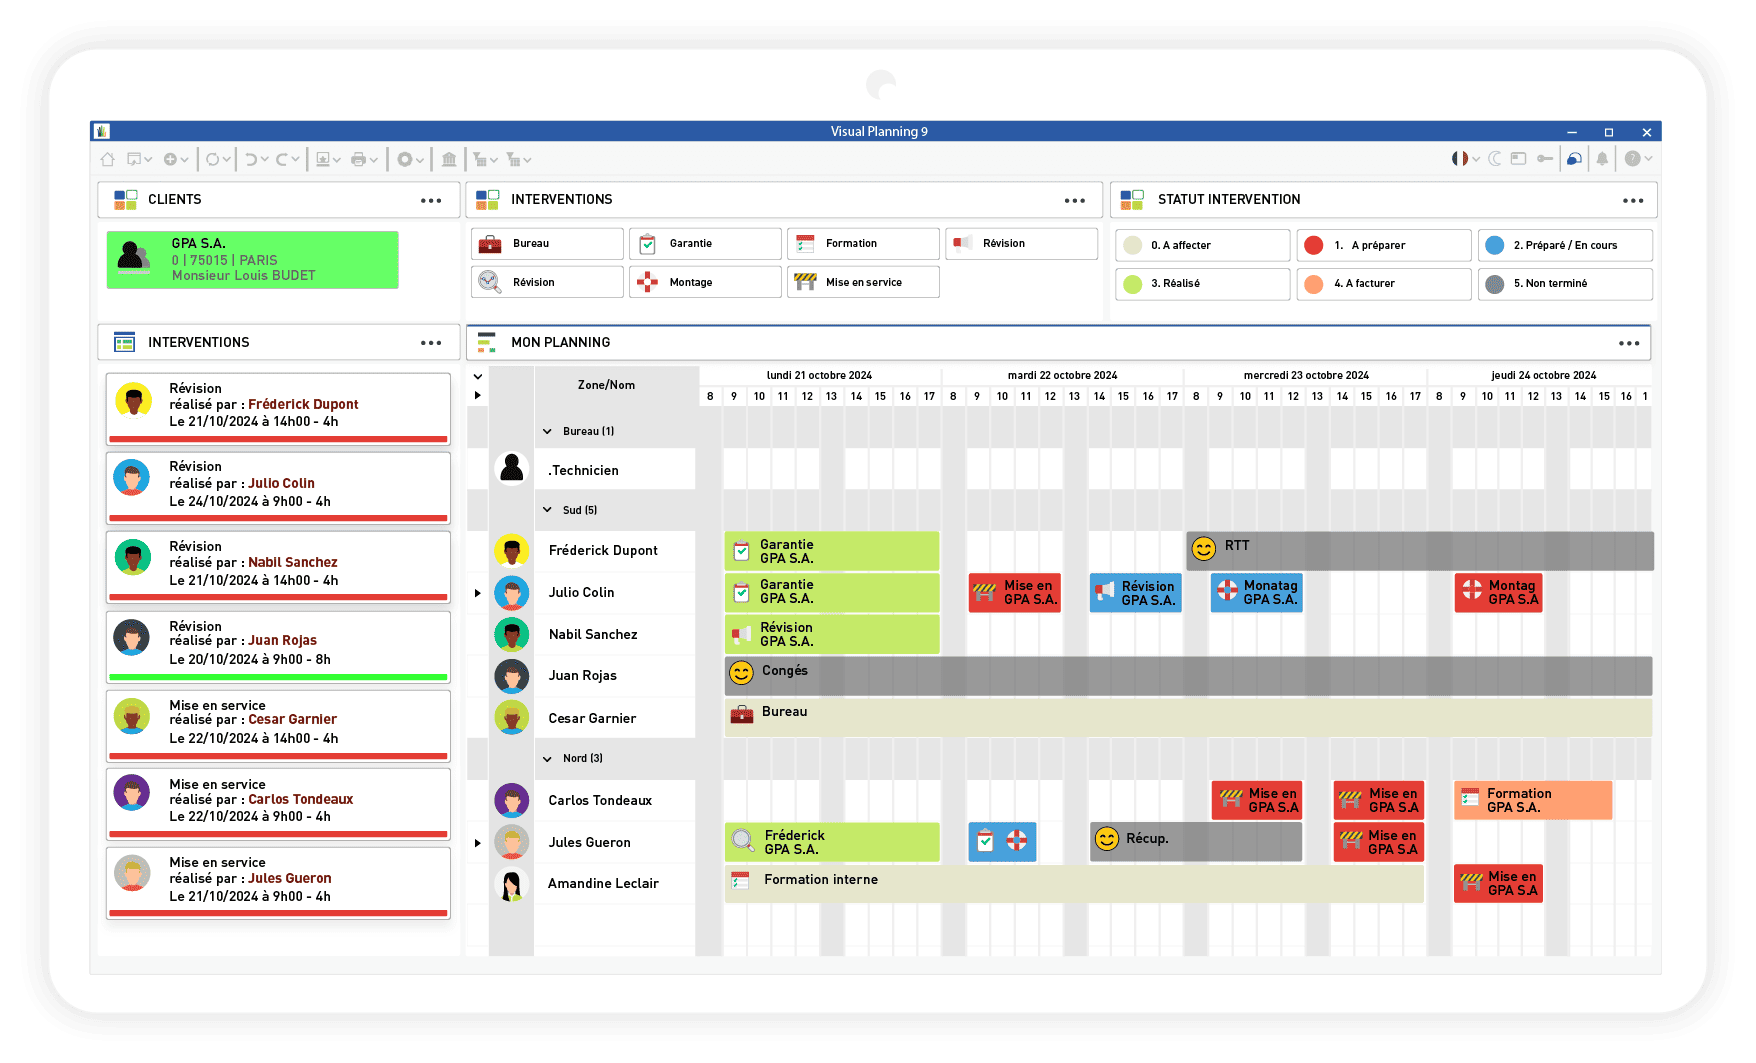
Task: Click the printer icon in the toolbar
Action: tap(358, 159)
